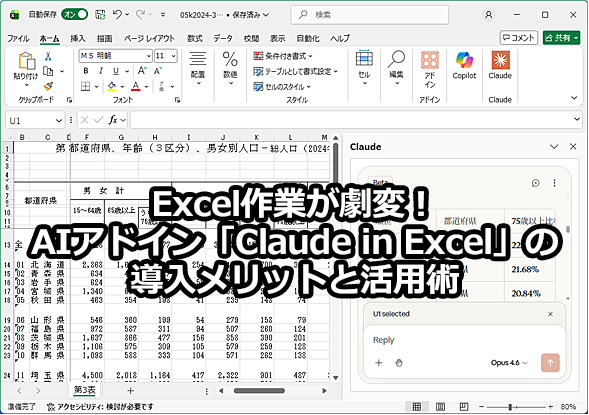Click the 共有 share button
589x415 pixels.
point(561,38)
